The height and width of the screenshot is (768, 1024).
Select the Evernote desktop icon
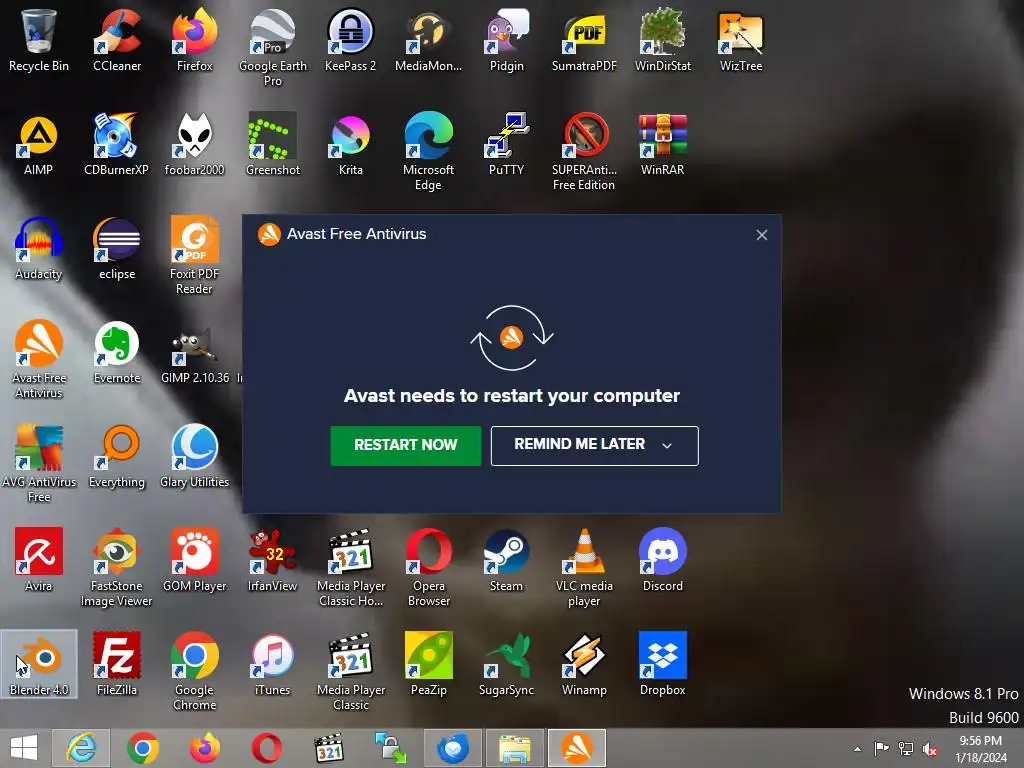point(117,353)
